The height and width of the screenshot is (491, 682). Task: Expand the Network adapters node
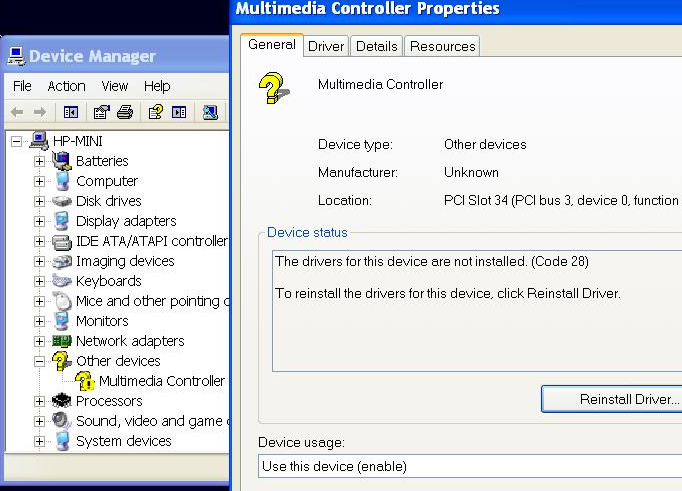pos(39,341)
